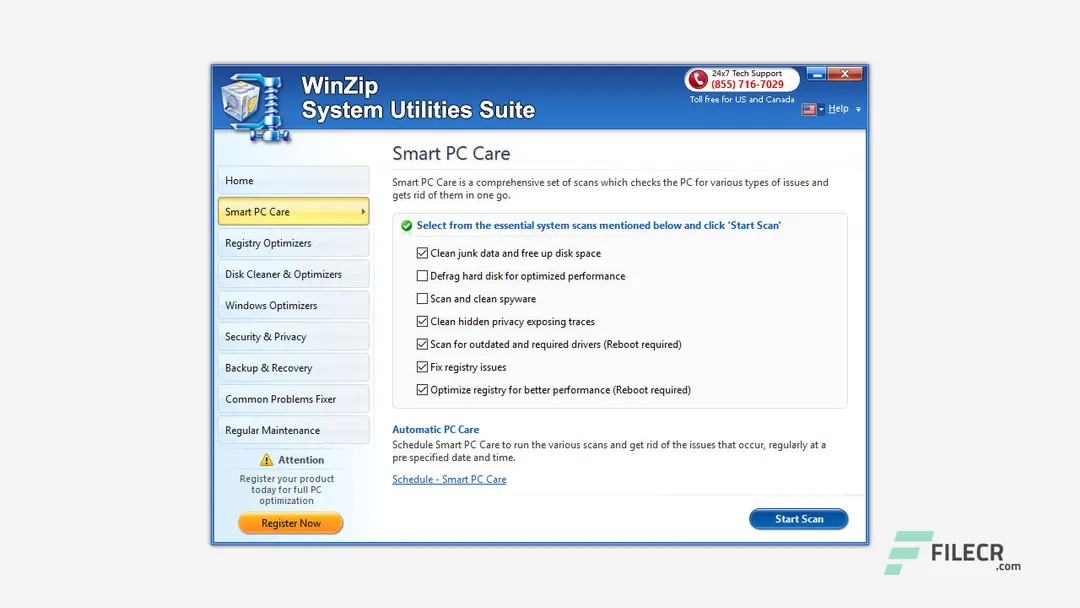Open the language flag dropdown arrow

click(x=821, y=109)
